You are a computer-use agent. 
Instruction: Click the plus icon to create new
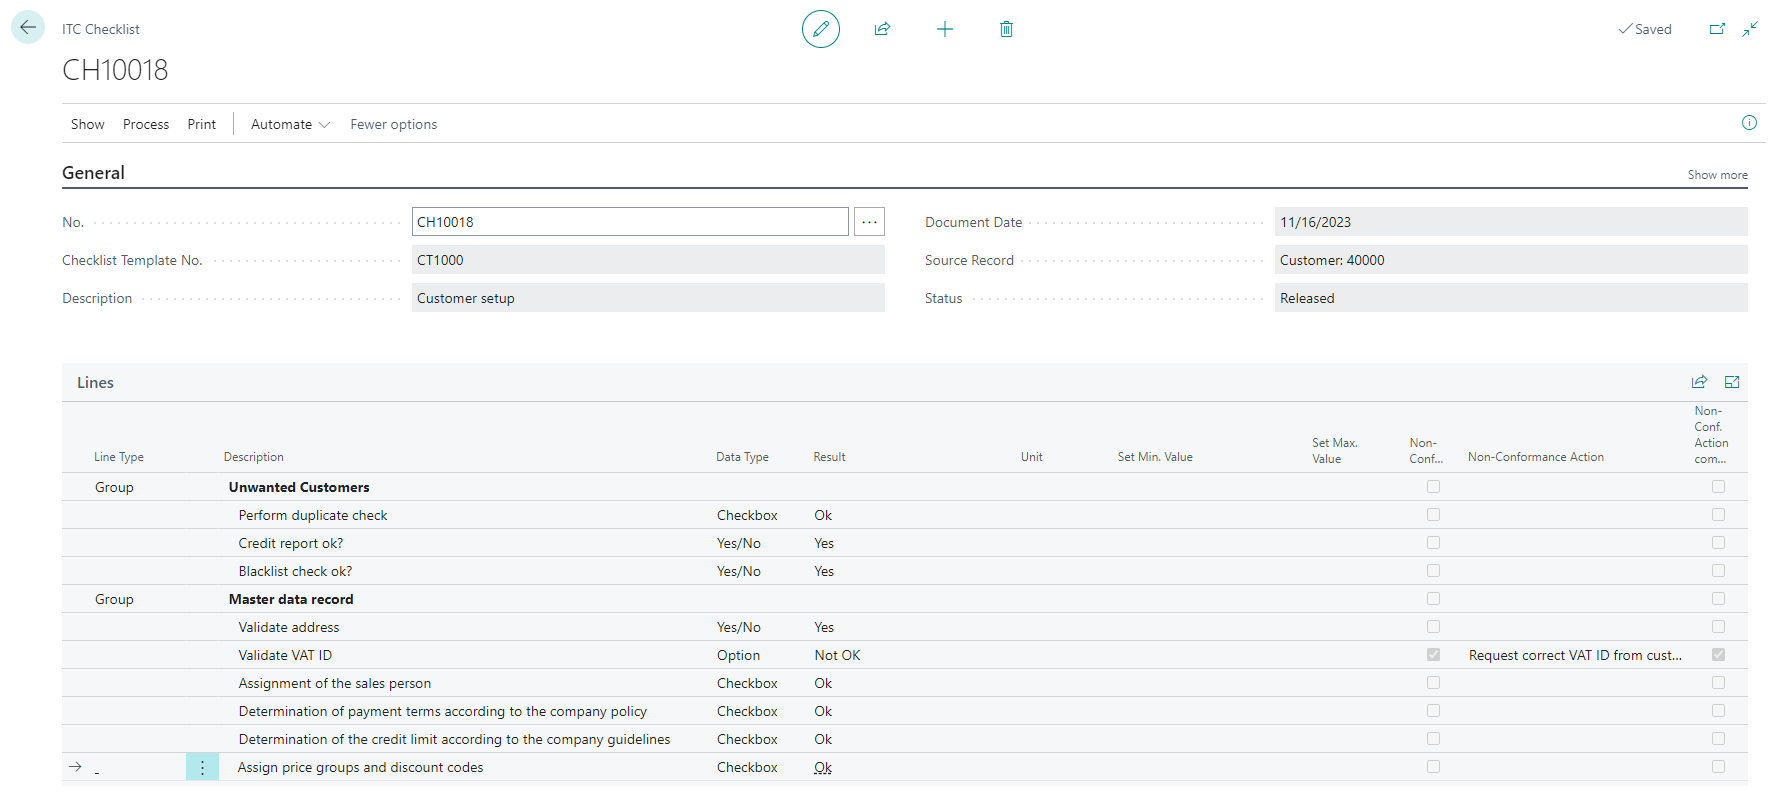[x=944, y=29]
